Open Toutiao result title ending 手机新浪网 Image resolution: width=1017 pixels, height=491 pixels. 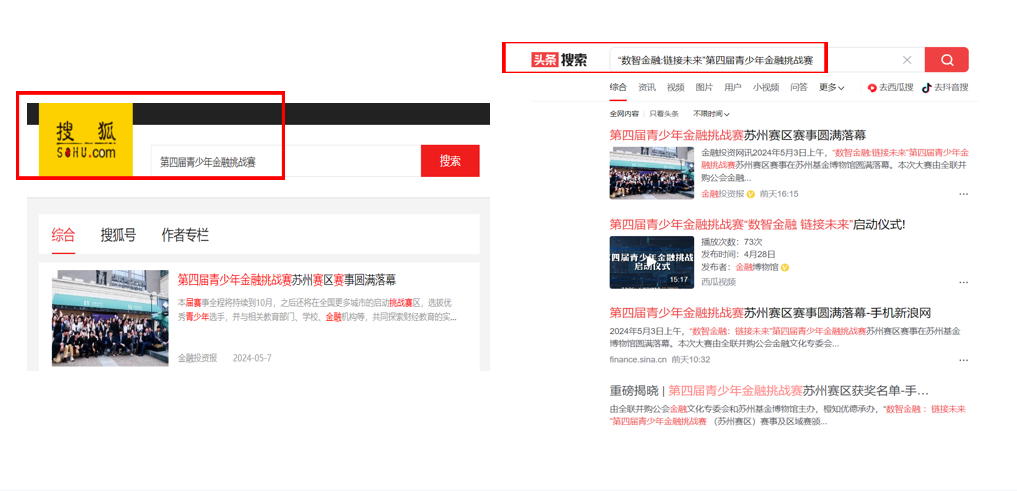[x=770, y=313]
